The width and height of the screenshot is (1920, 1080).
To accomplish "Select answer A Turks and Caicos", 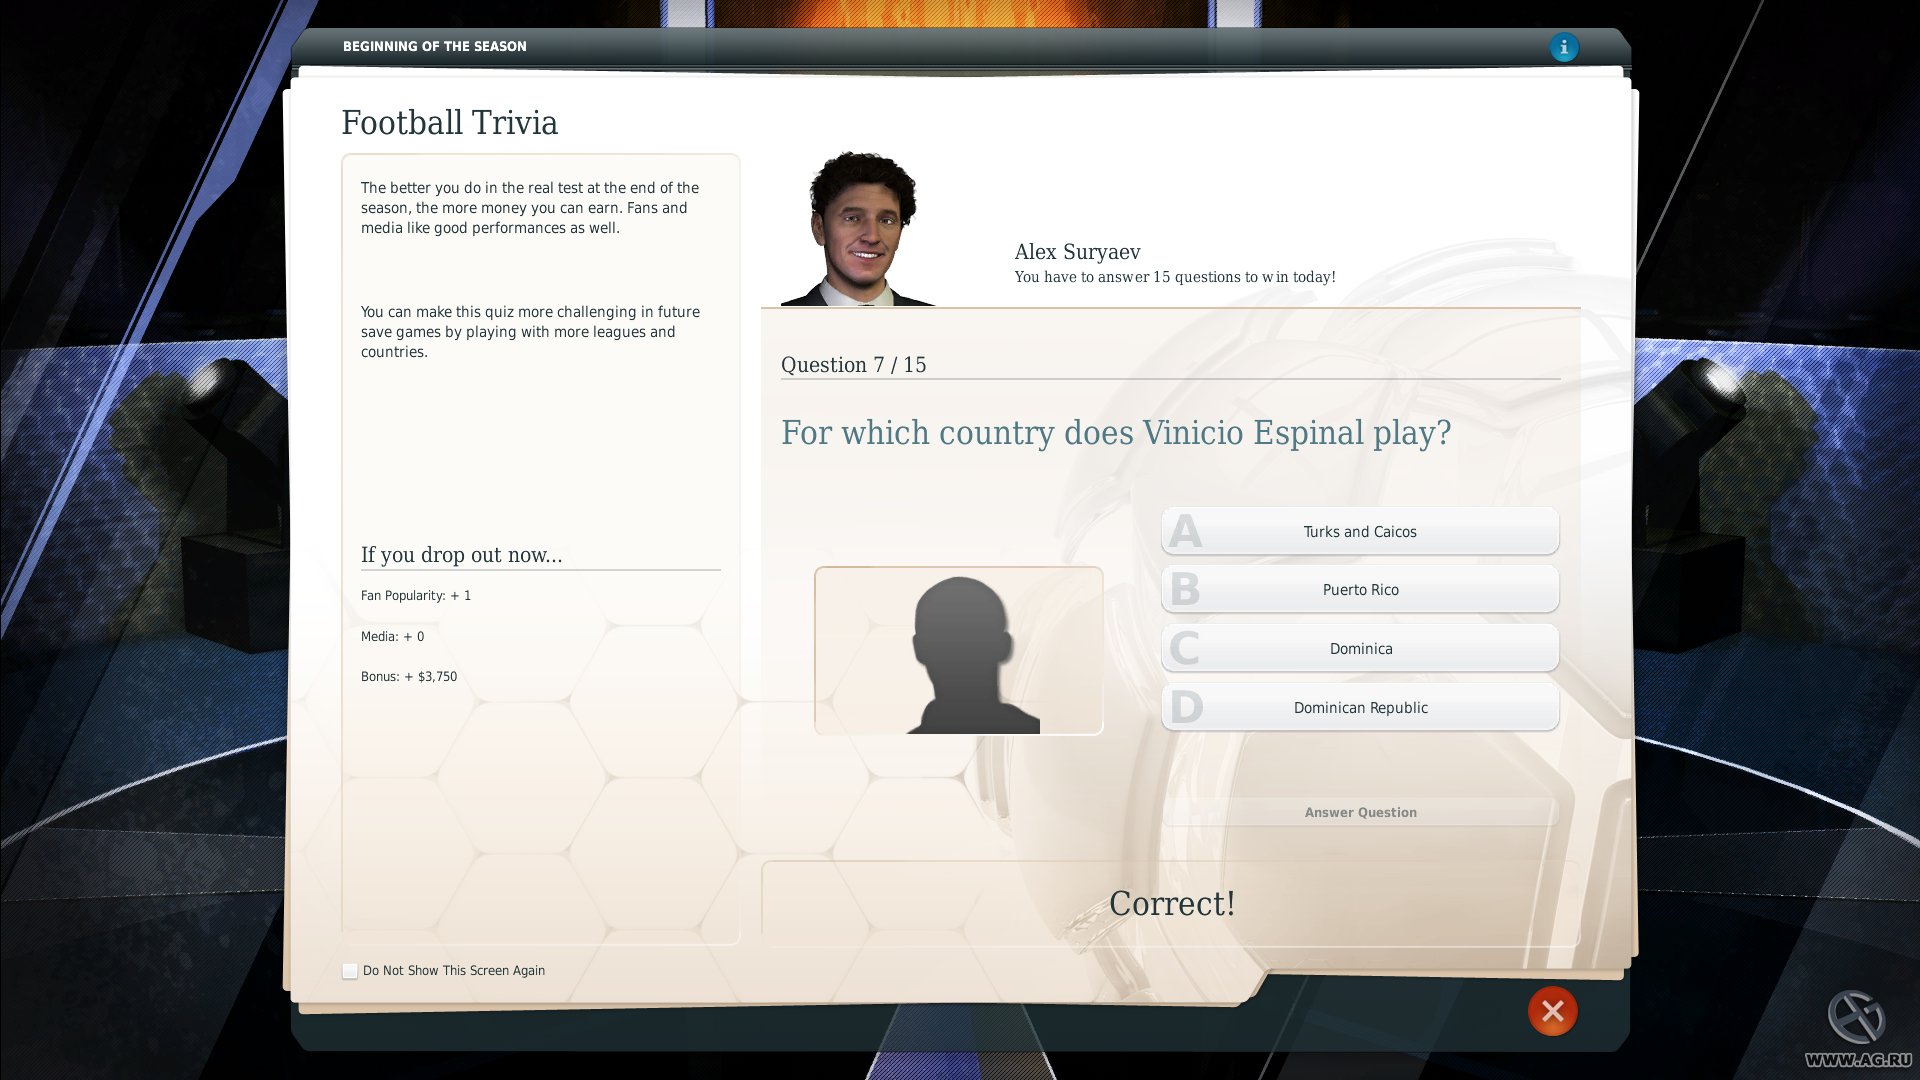I will tap(1360, 532).
